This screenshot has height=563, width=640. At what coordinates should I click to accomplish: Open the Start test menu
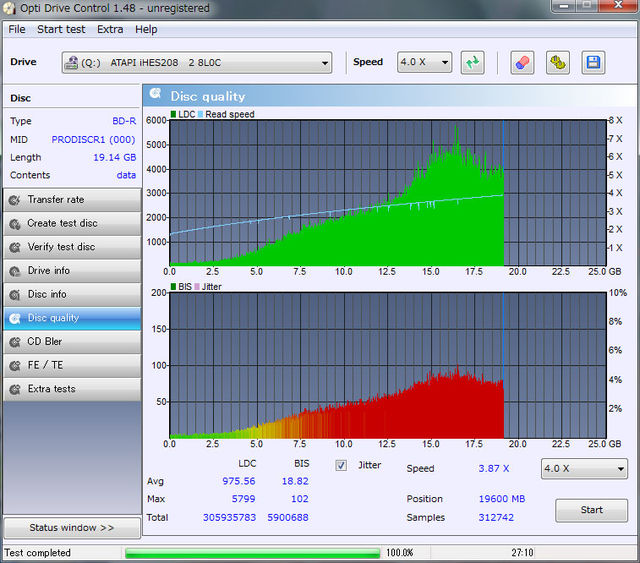(x=61, y=29)
